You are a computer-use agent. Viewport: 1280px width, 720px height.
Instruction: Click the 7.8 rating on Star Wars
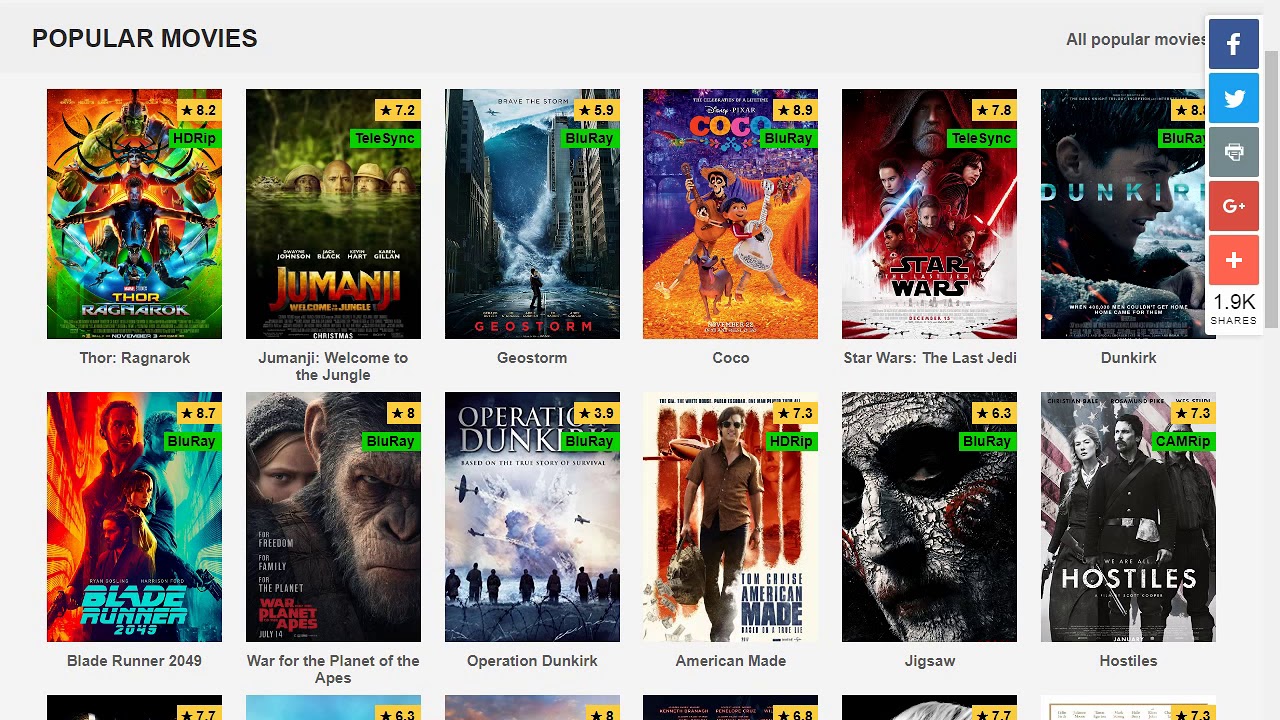(993, 110)
